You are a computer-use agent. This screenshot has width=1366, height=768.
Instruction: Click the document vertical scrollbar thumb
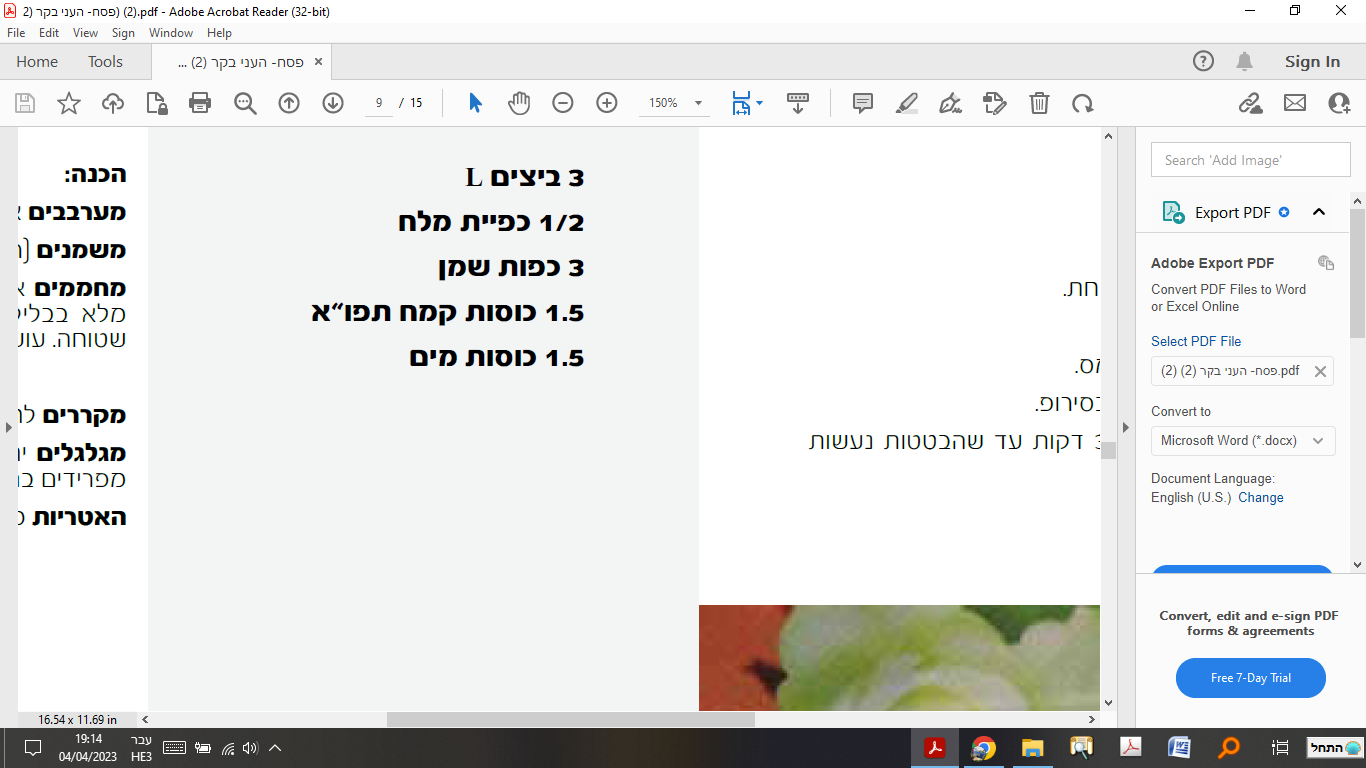(x=1108, y=450)
